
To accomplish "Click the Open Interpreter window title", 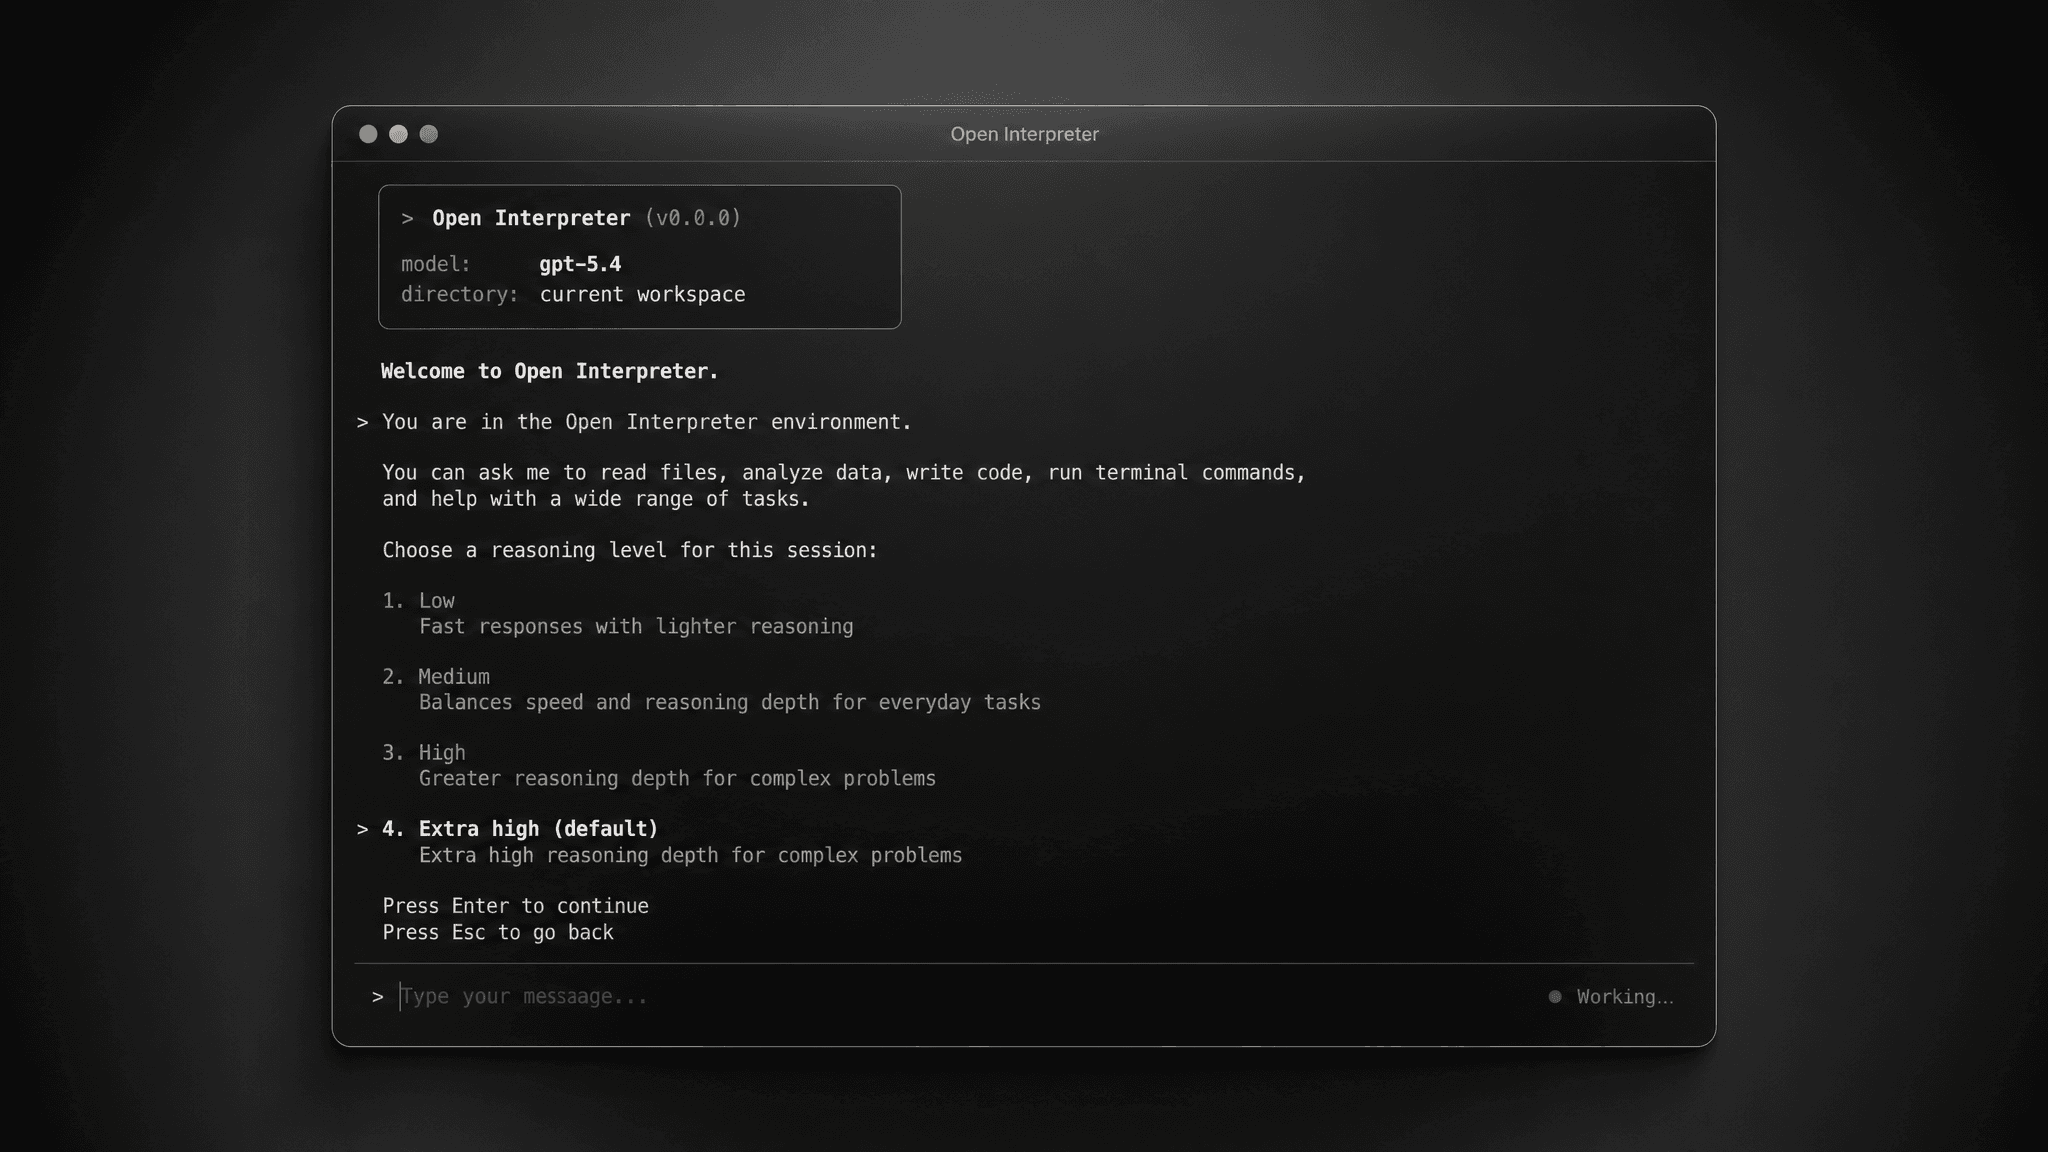I will (x=1024, y=134).
